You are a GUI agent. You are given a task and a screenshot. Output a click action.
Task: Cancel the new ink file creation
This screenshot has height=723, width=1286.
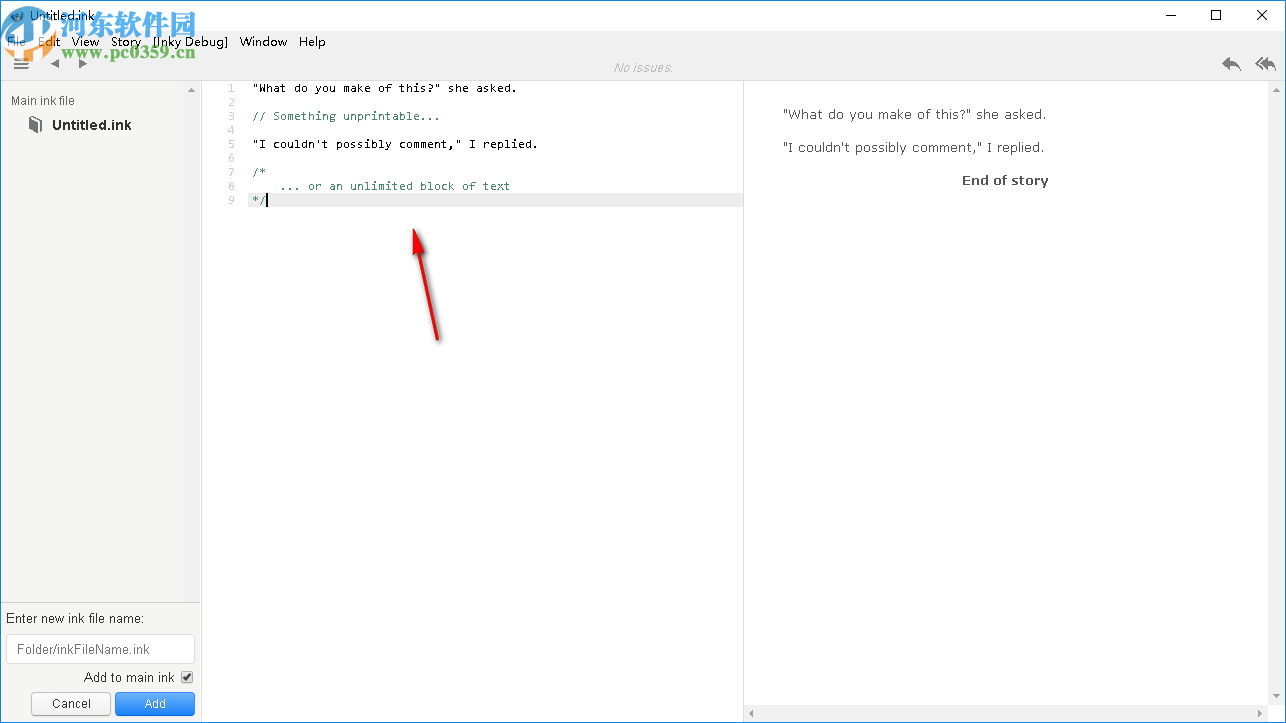point(71,704)
